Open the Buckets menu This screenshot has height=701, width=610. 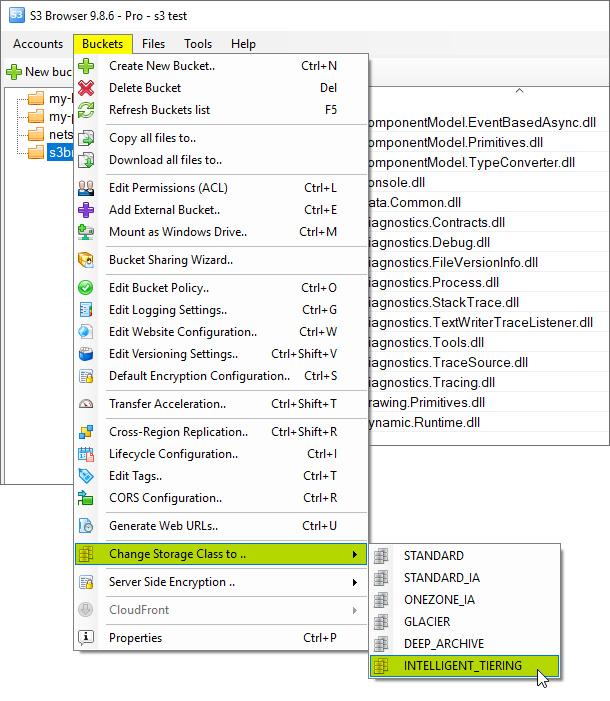pos(103,44)
